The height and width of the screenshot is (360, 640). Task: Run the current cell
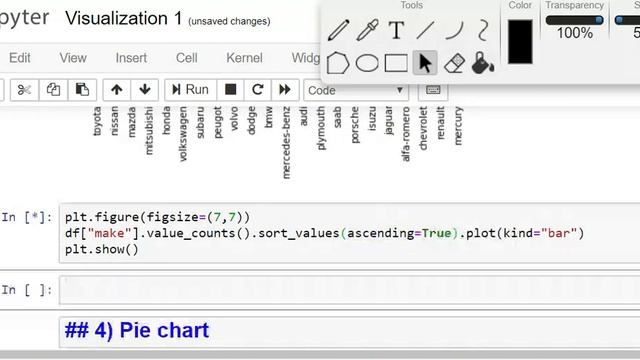pyautogui.click(x=190, y=89)
